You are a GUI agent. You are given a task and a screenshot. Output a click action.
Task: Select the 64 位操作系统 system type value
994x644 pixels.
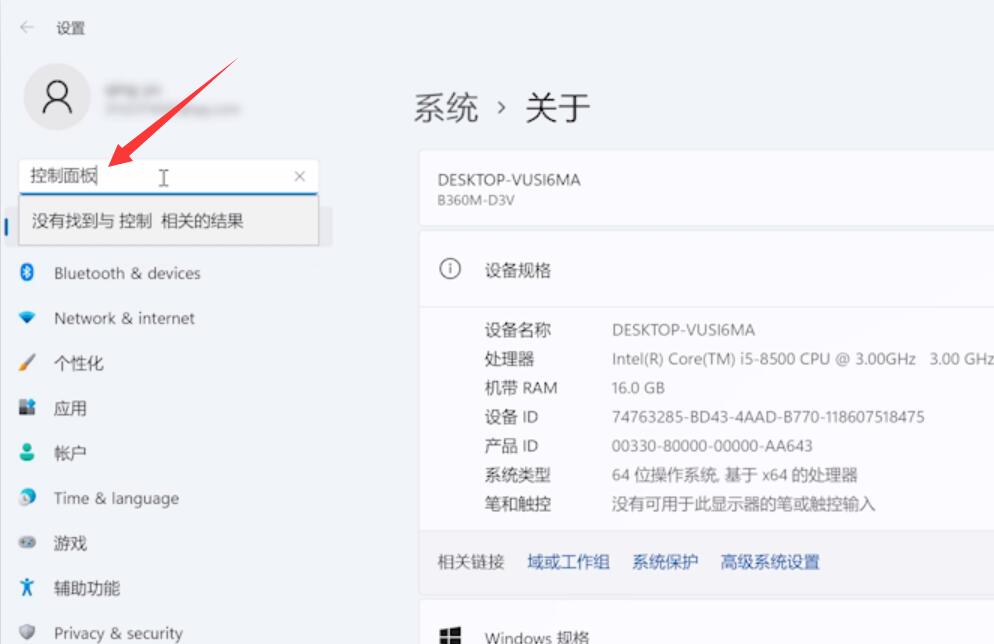[x=734, y=475]
